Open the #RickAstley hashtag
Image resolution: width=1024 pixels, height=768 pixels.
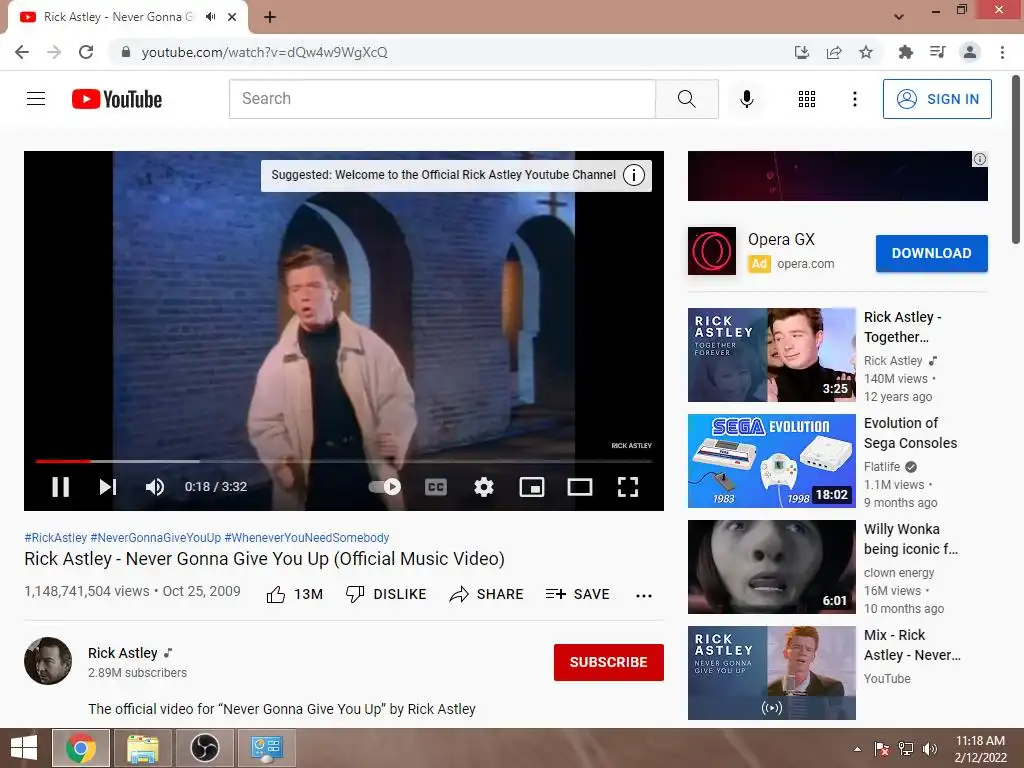[56, 537]
